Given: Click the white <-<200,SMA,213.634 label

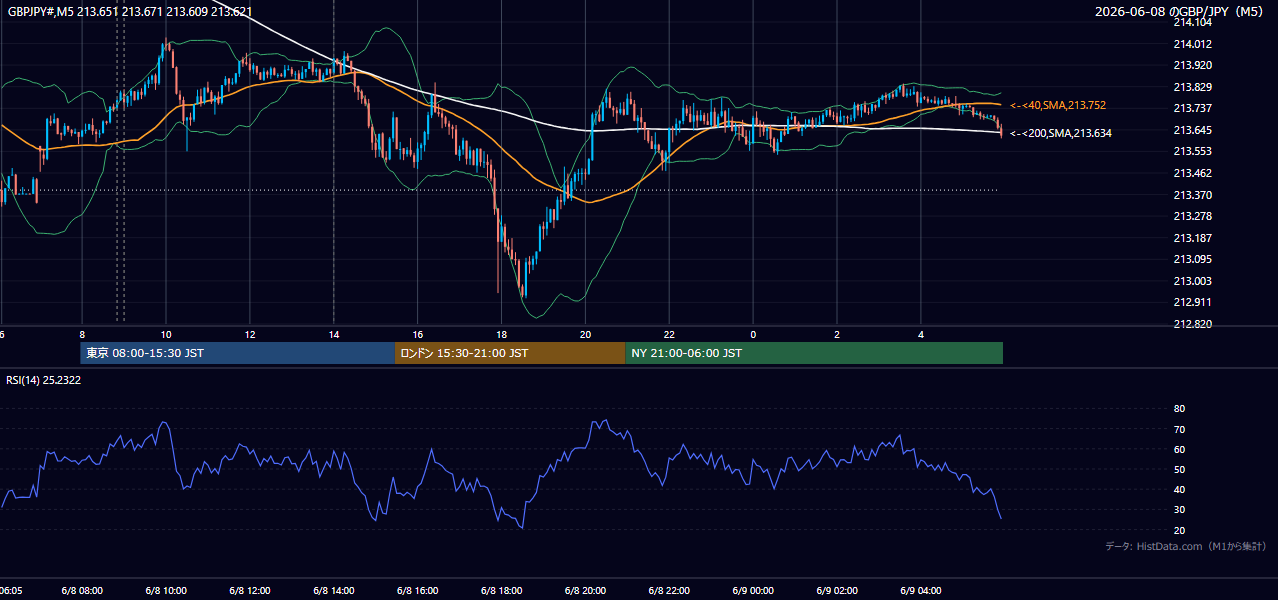Looking at the screenshot, I should pyautogui.click(x=1061, y=133).
